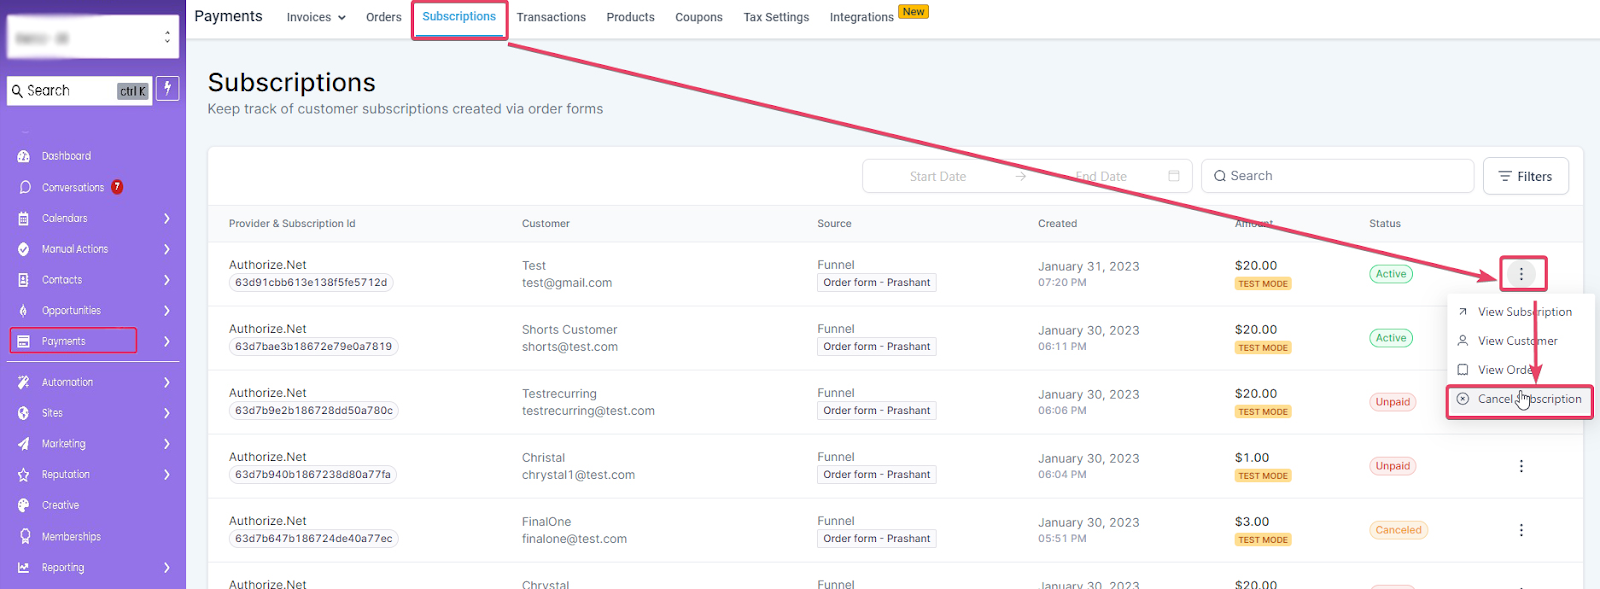The image size is (1600, 589).
Task: Expand the Opportunities sidebar chevron
Action: tap(167, 311)
